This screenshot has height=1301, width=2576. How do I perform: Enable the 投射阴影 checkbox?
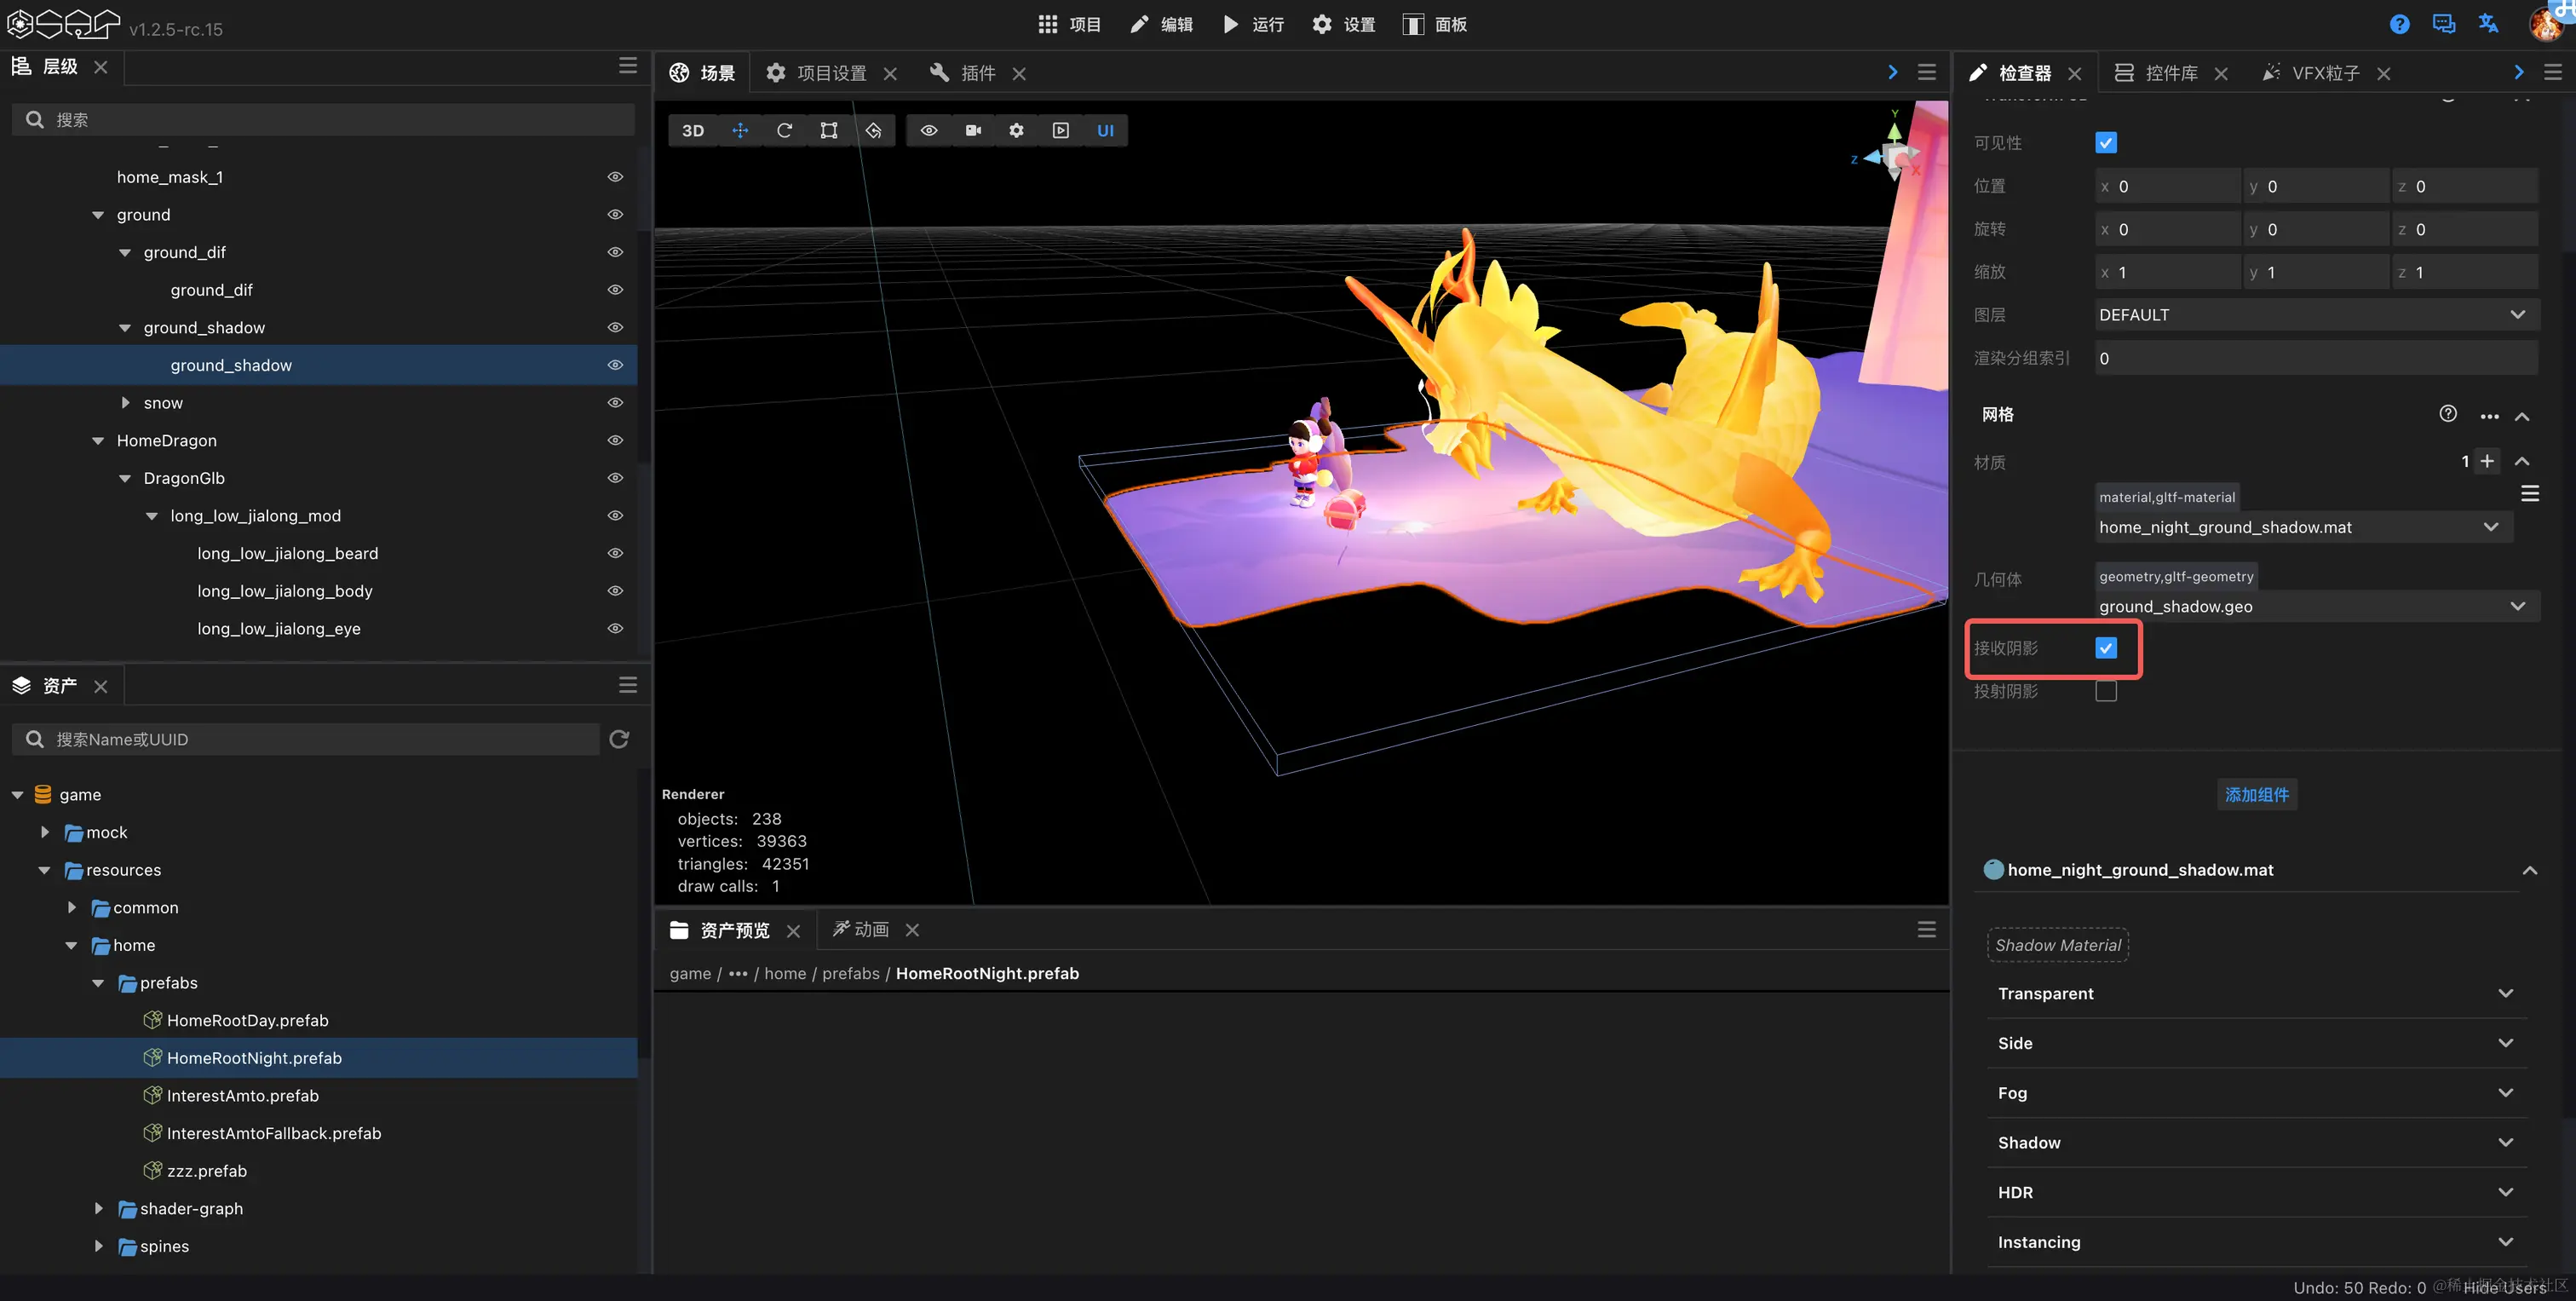tap(2106, 691)
